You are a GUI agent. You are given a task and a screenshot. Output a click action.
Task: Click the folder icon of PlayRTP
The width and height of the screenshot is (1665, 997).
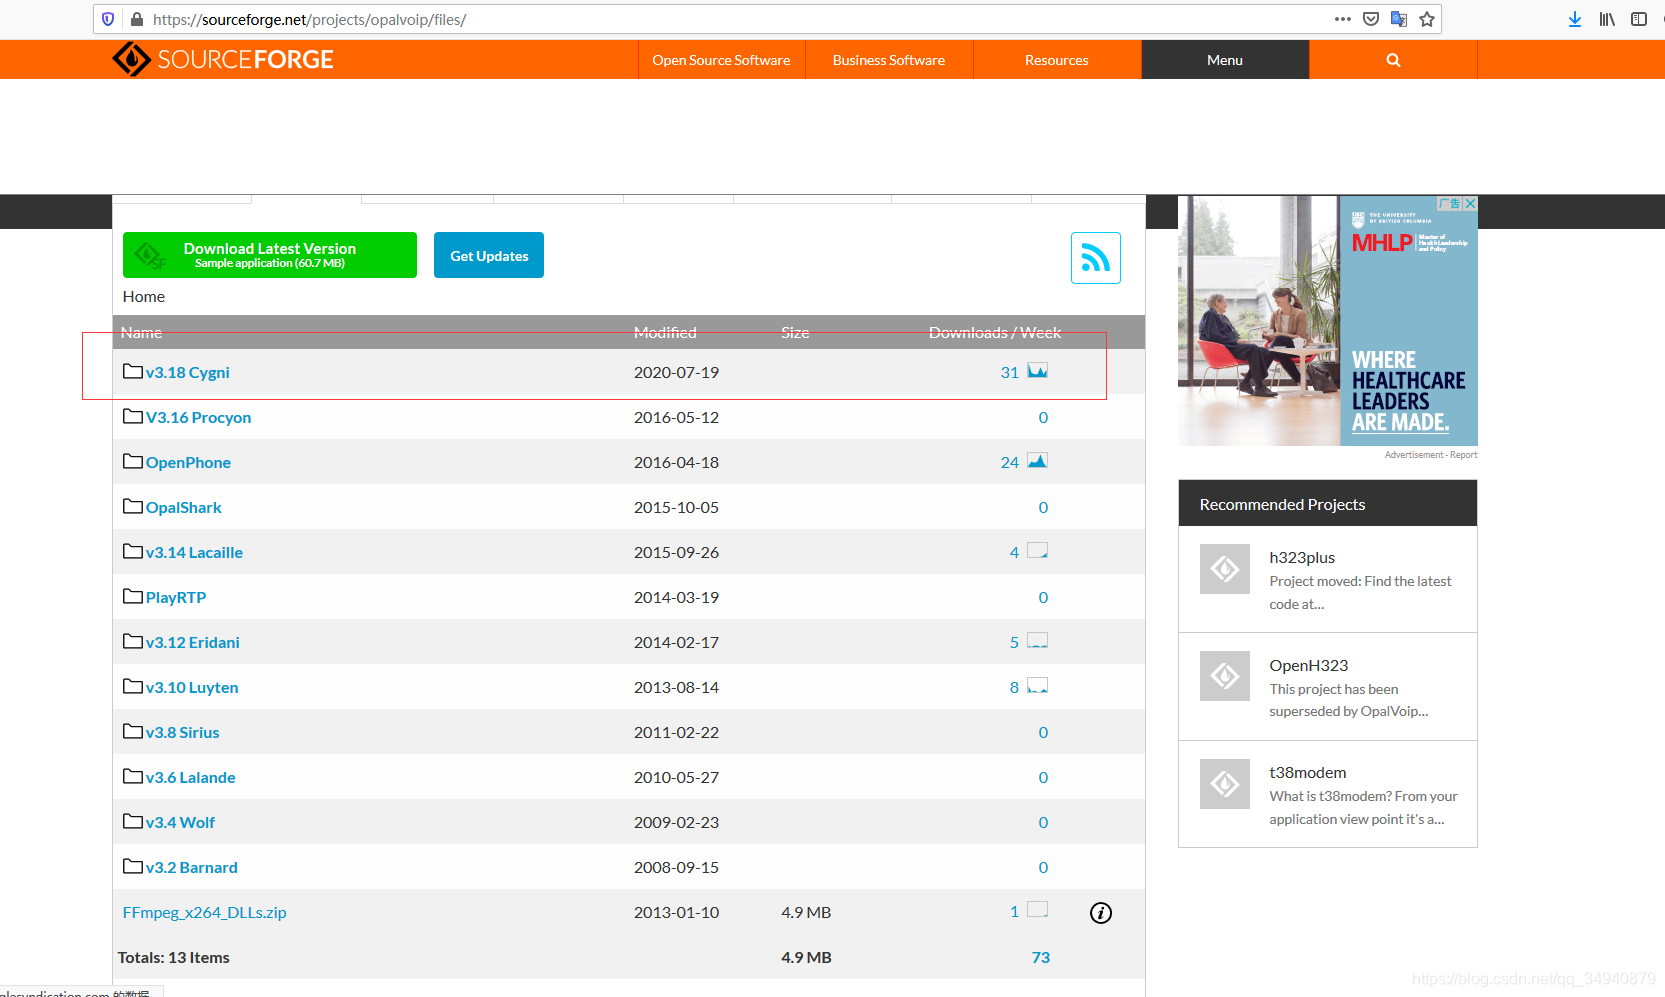click(x=133, y=596)
